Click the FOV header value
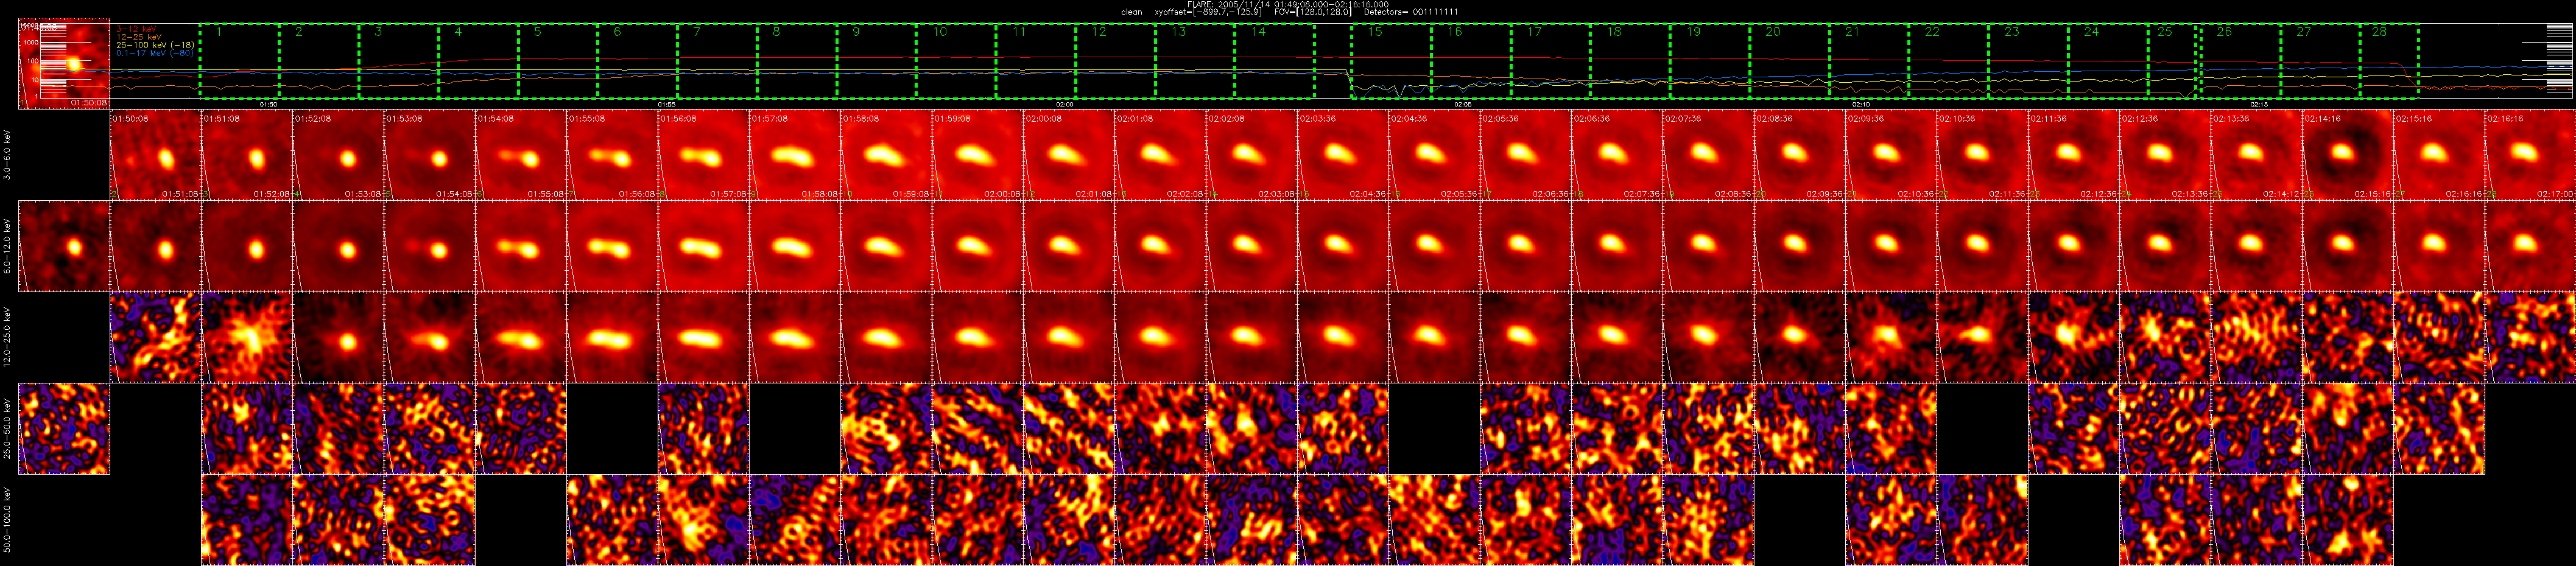Screen dimensions: 2576x566 [1313, 12]
